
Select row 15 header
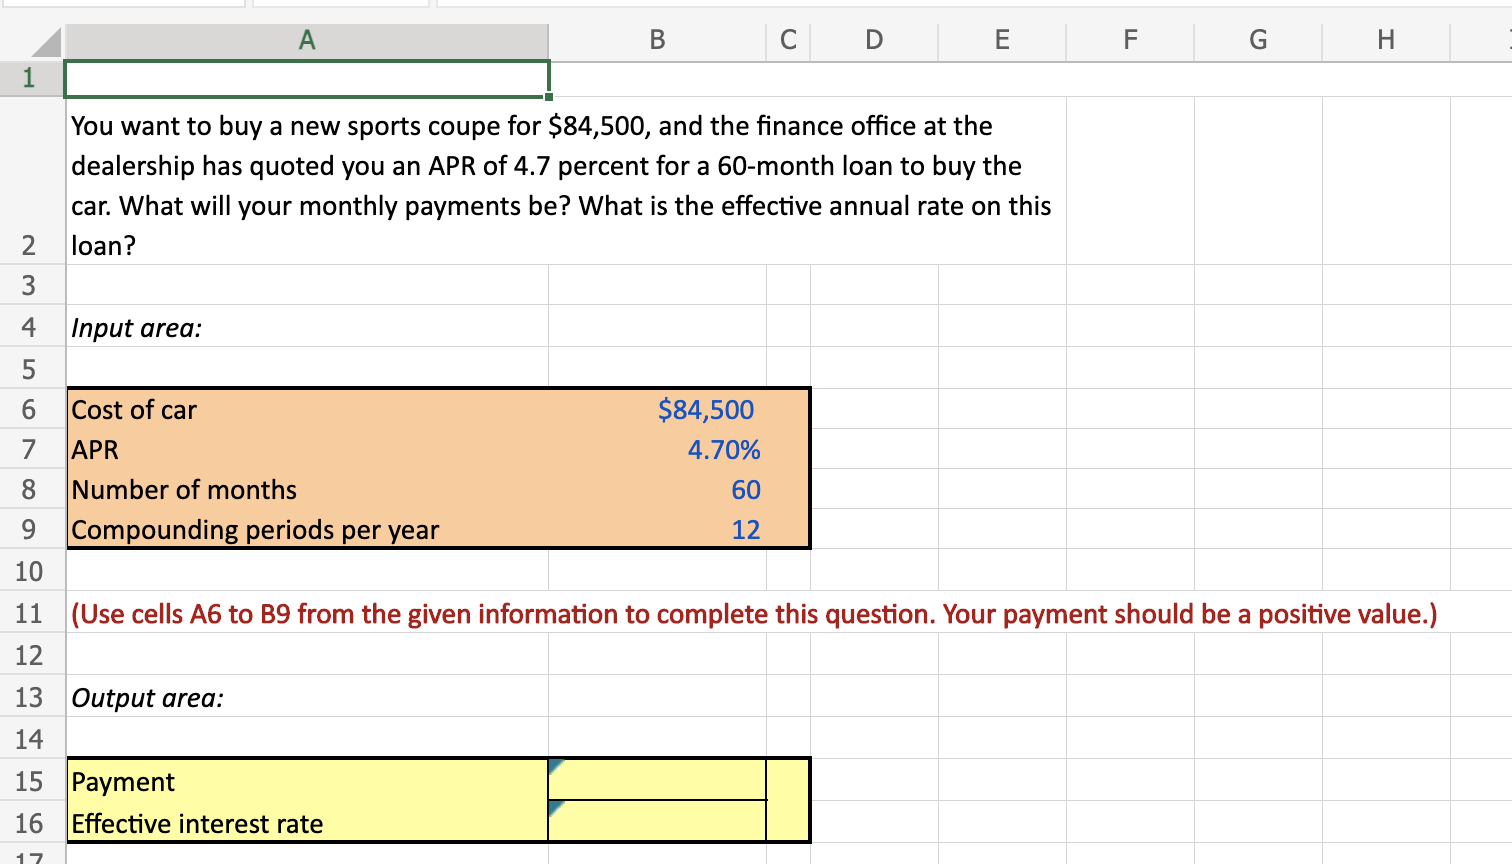click(30, 781)
